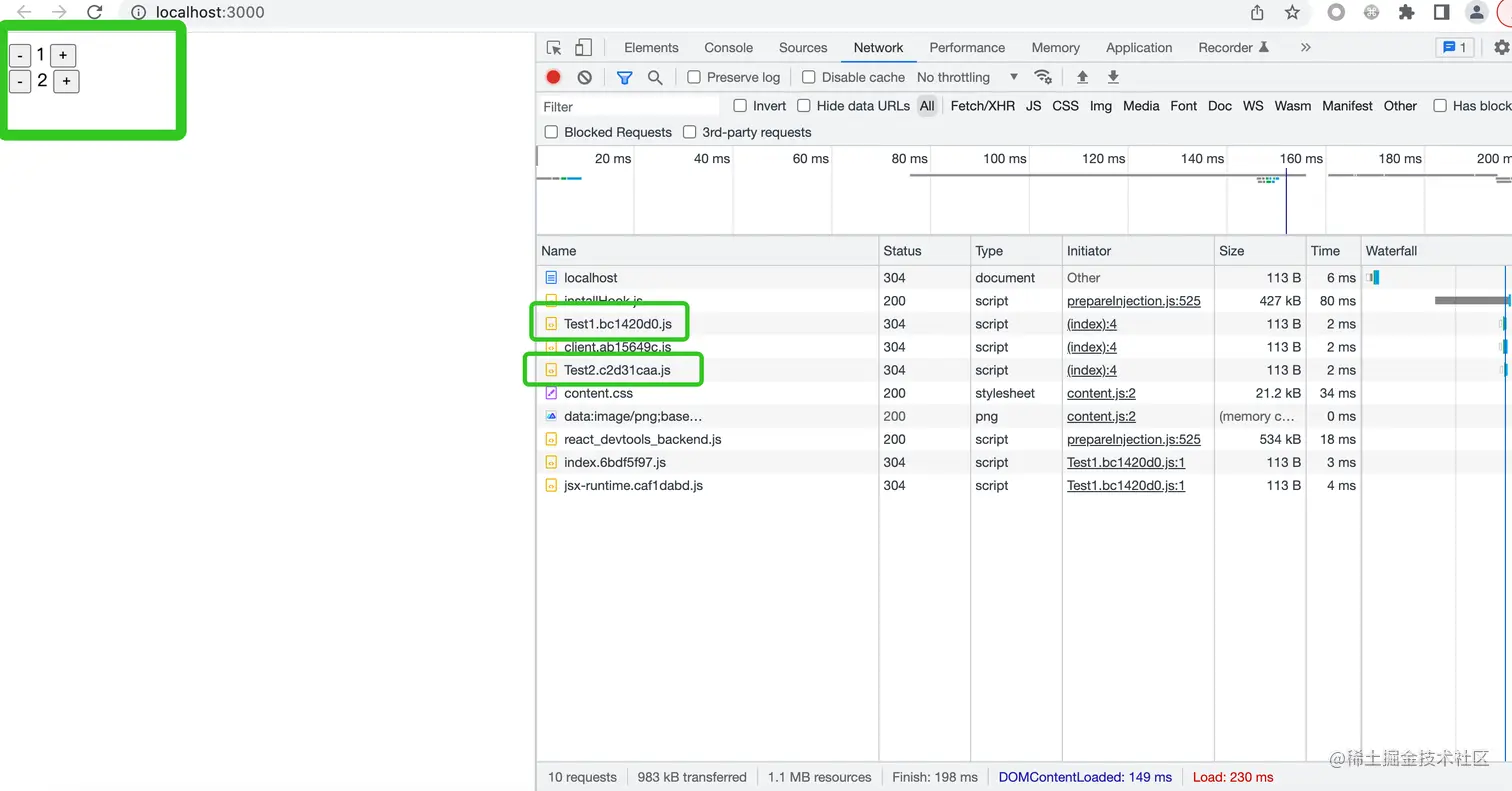
Task: Open prepareInjection.js:525 initiator link for installHook.js
Action: coord(1133,301)
